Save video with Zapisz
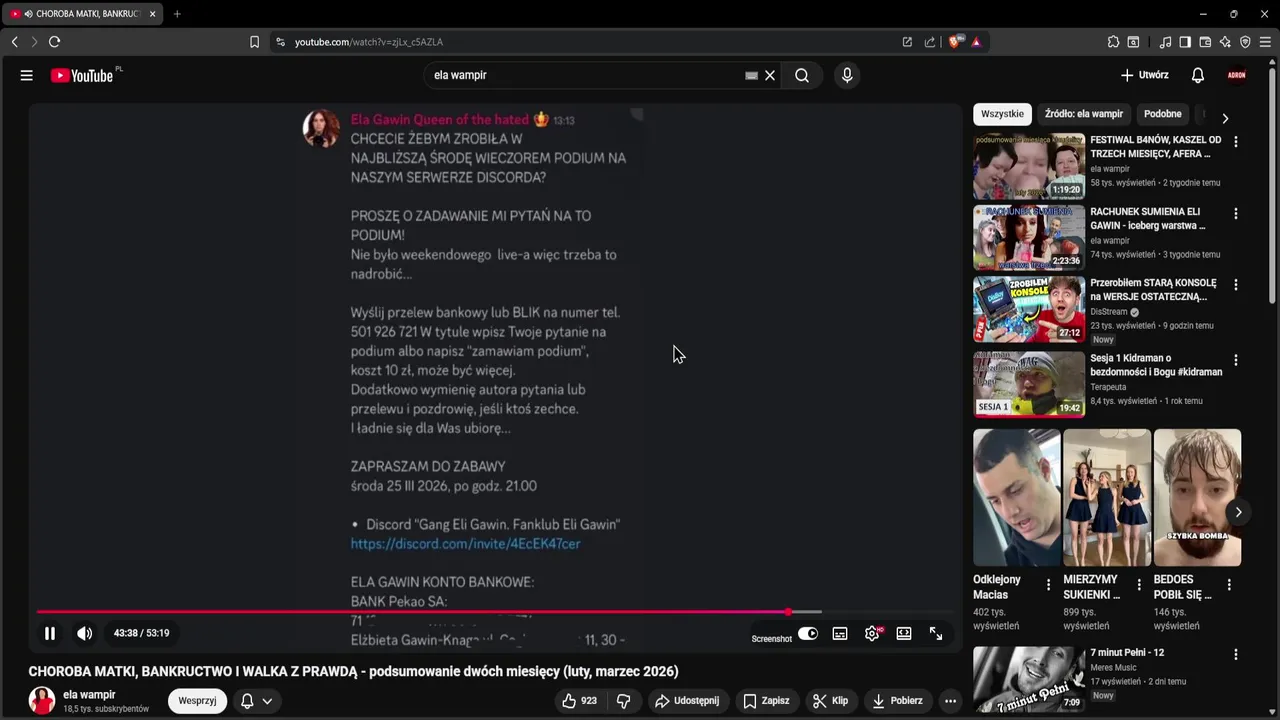 pos(766,701)
